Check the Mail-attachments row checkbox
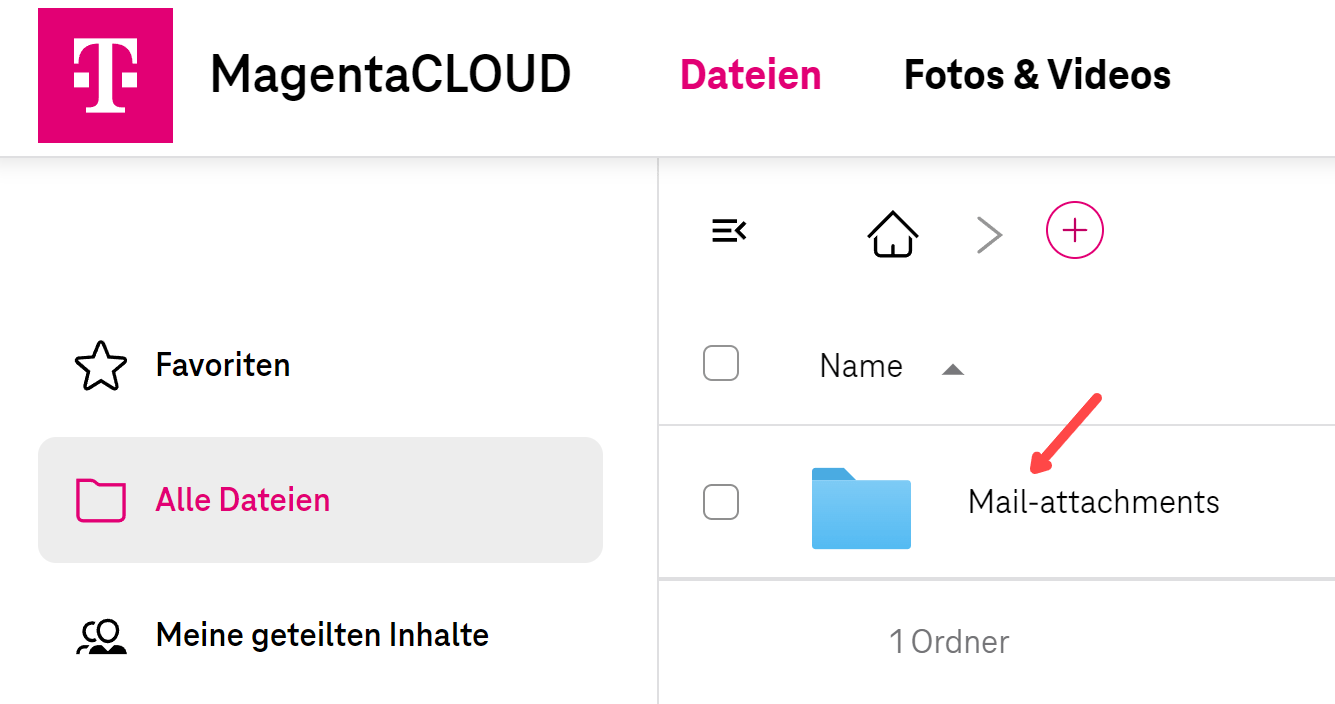The image size is (1335, 704). click(721, 501)
